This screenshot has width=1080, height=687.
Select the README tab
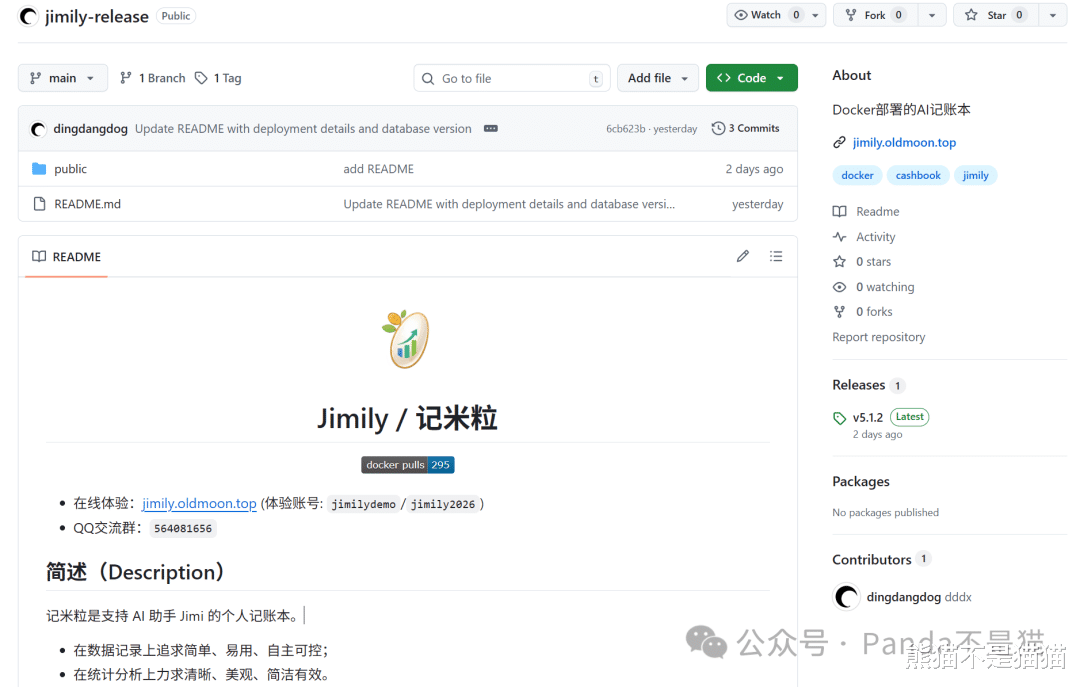[x=67, y=257]
